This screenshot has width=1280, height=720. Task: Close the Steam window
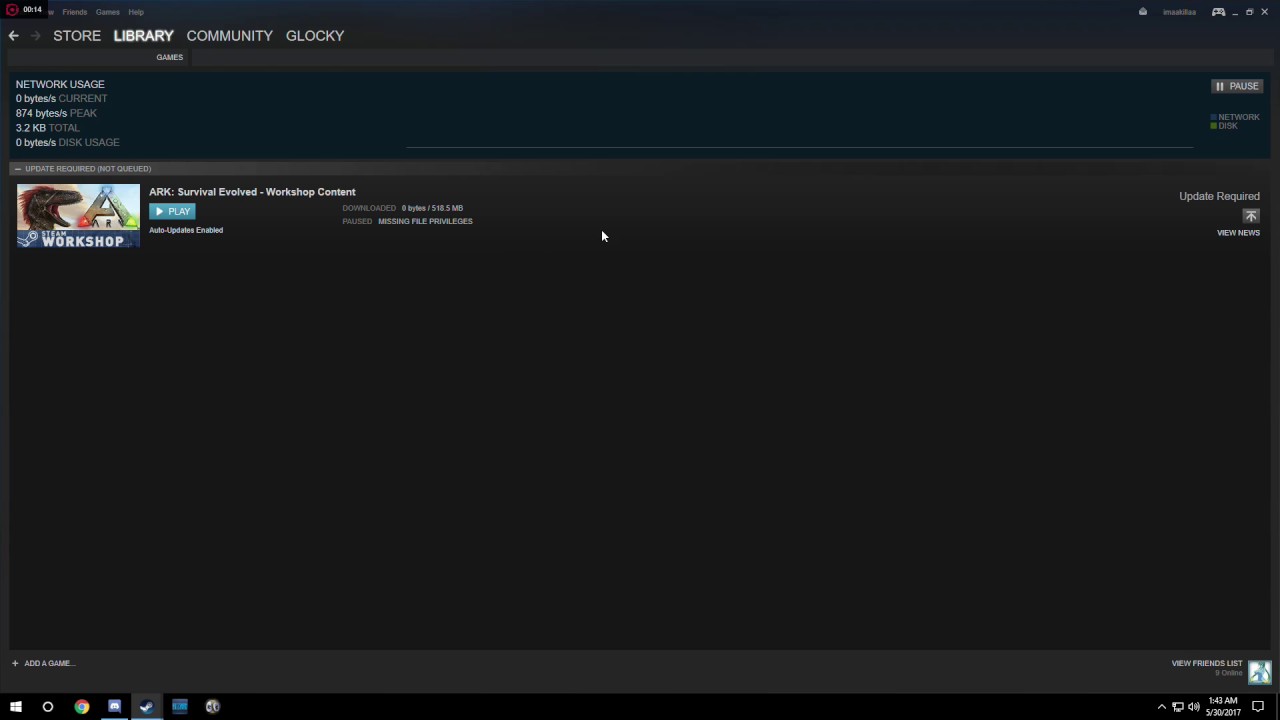pyautogui.click(x=1264, y=12)
